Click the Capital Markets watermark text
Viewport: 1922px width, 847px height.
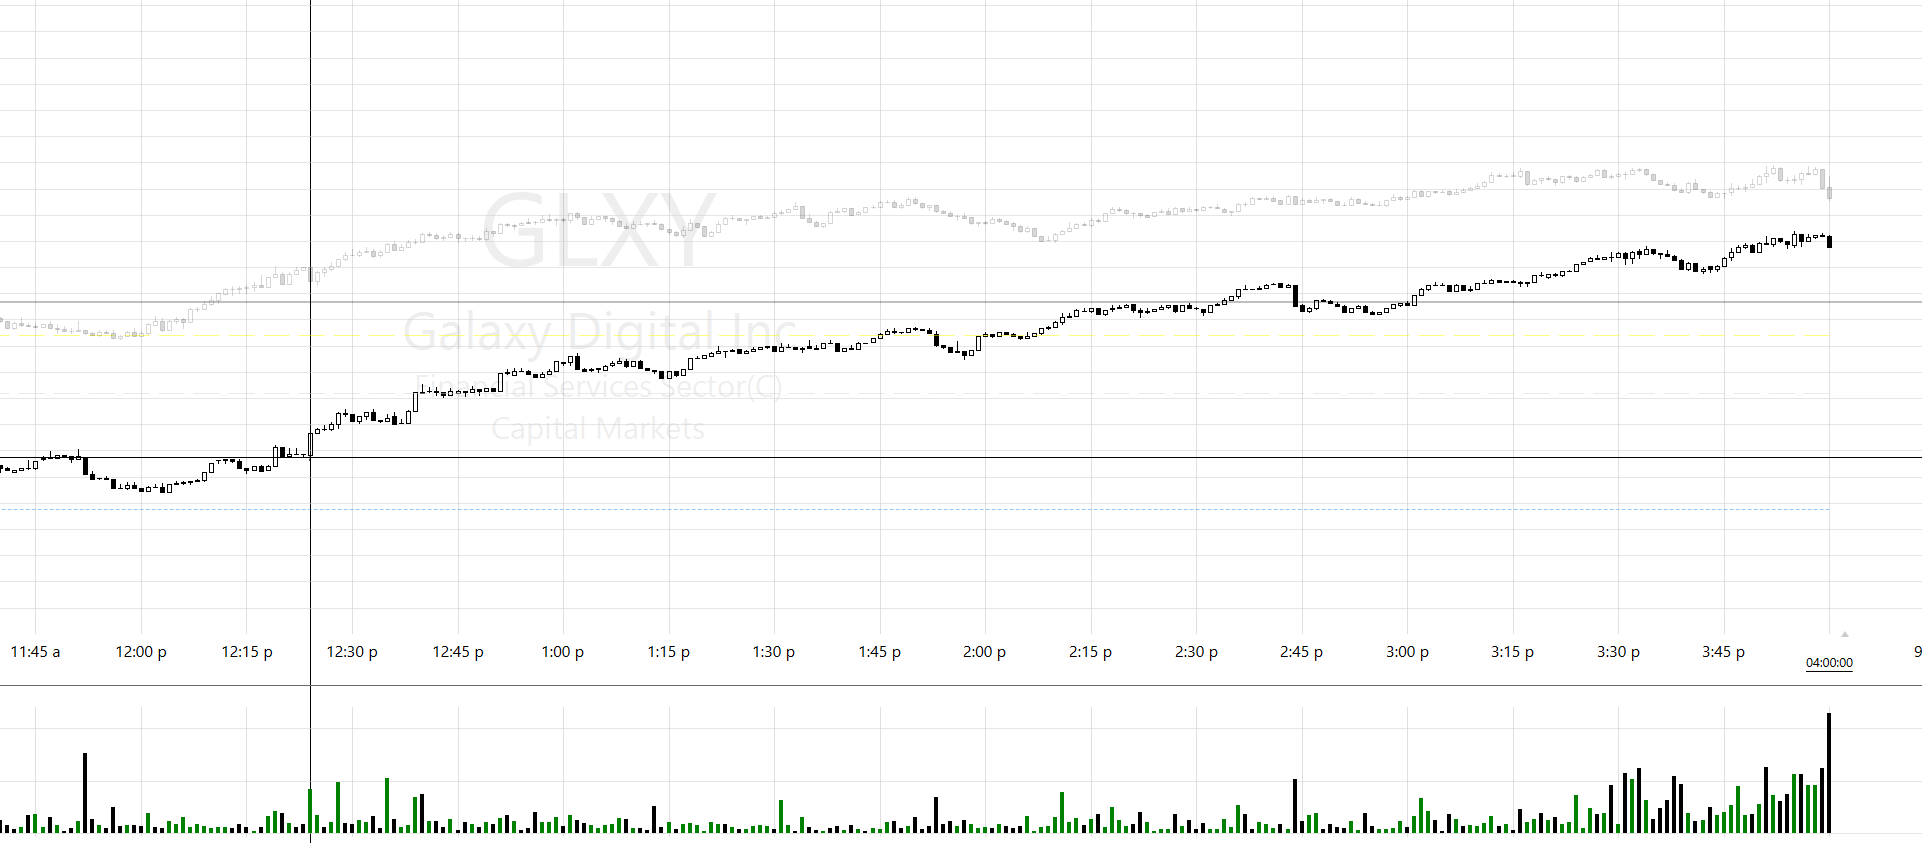598,429
